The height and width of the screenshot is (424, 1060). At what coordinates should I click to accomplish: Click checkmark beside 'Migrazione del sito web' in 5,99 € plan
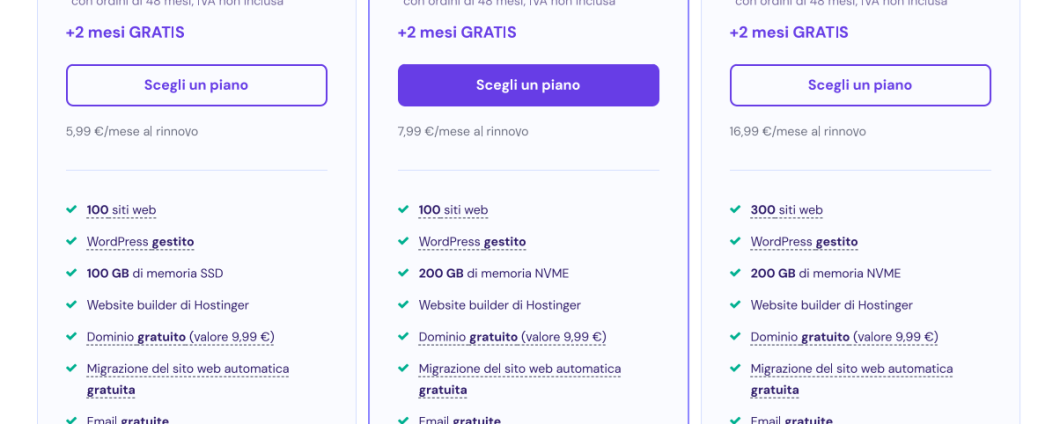click(x=71, y=368)
